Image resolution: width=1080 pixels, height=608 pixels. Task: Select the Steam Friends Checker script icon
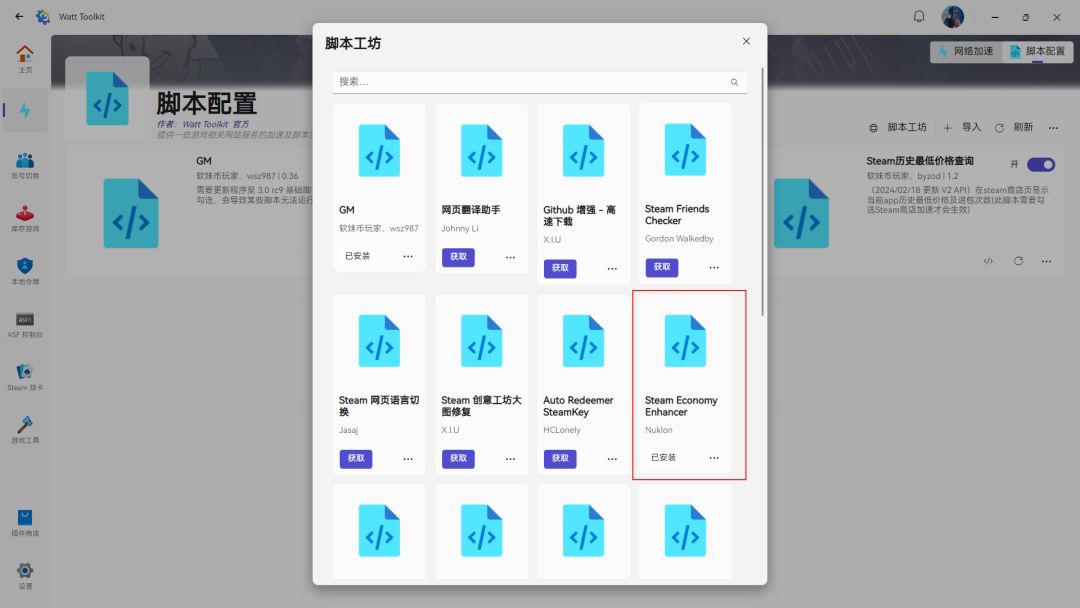coord(685,150)
